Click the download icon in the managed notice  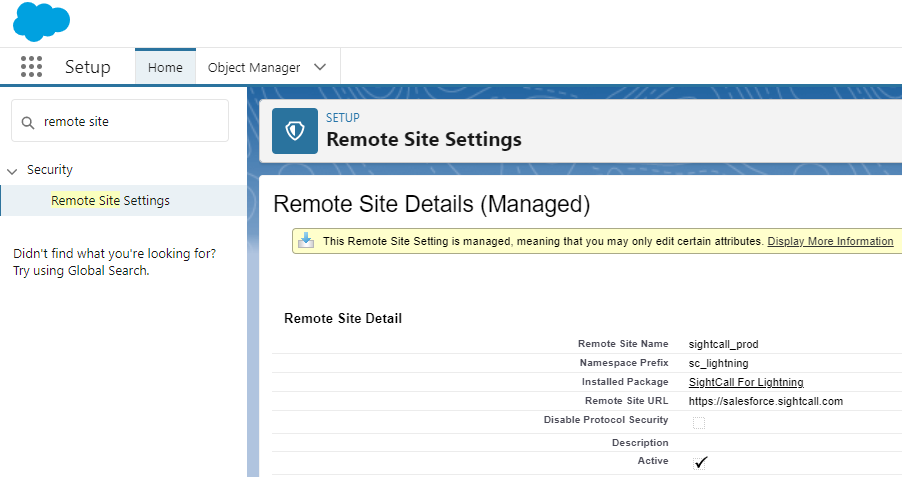306,241
